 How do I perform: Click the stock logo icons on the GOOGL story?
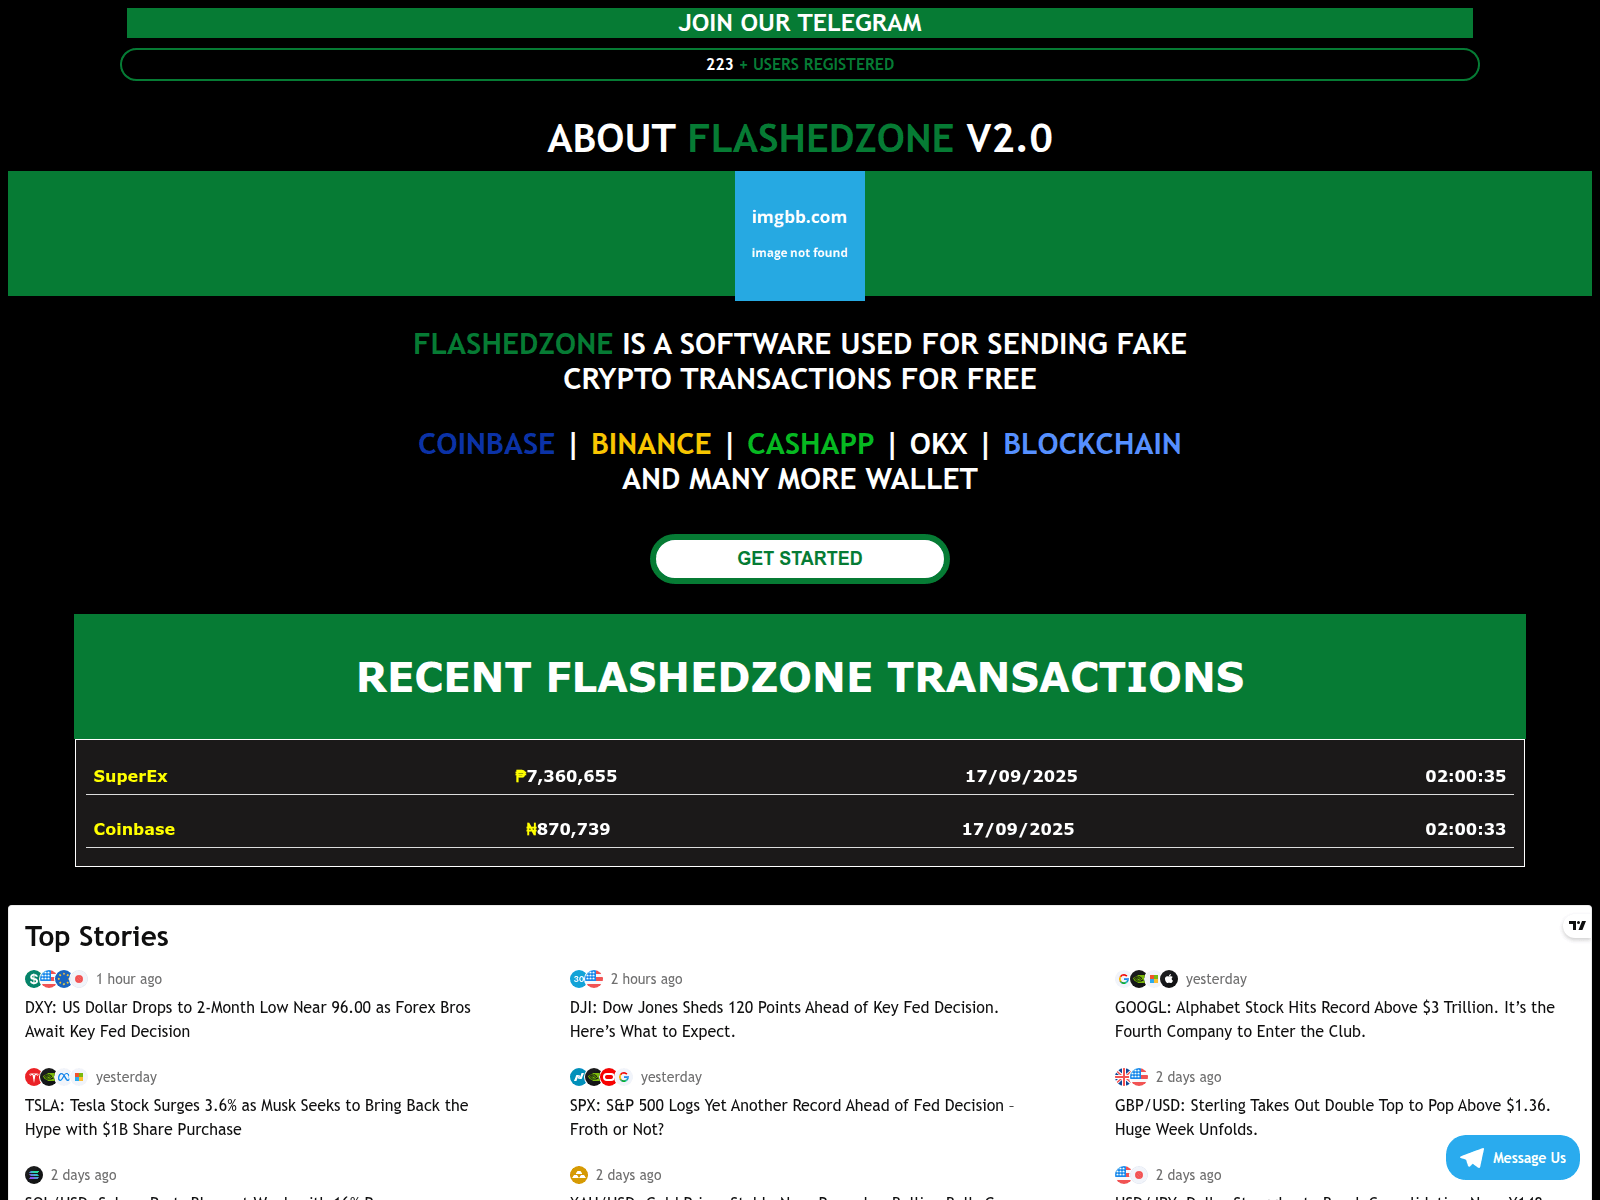click(x=1147, y=979)
